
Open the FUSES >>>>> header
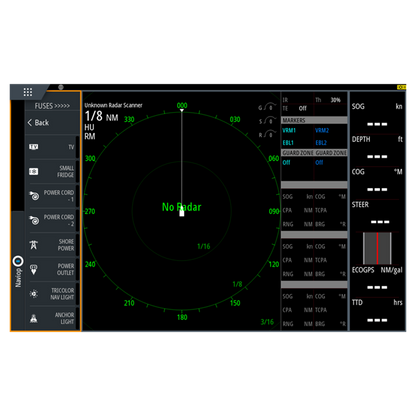click(52, 106)
